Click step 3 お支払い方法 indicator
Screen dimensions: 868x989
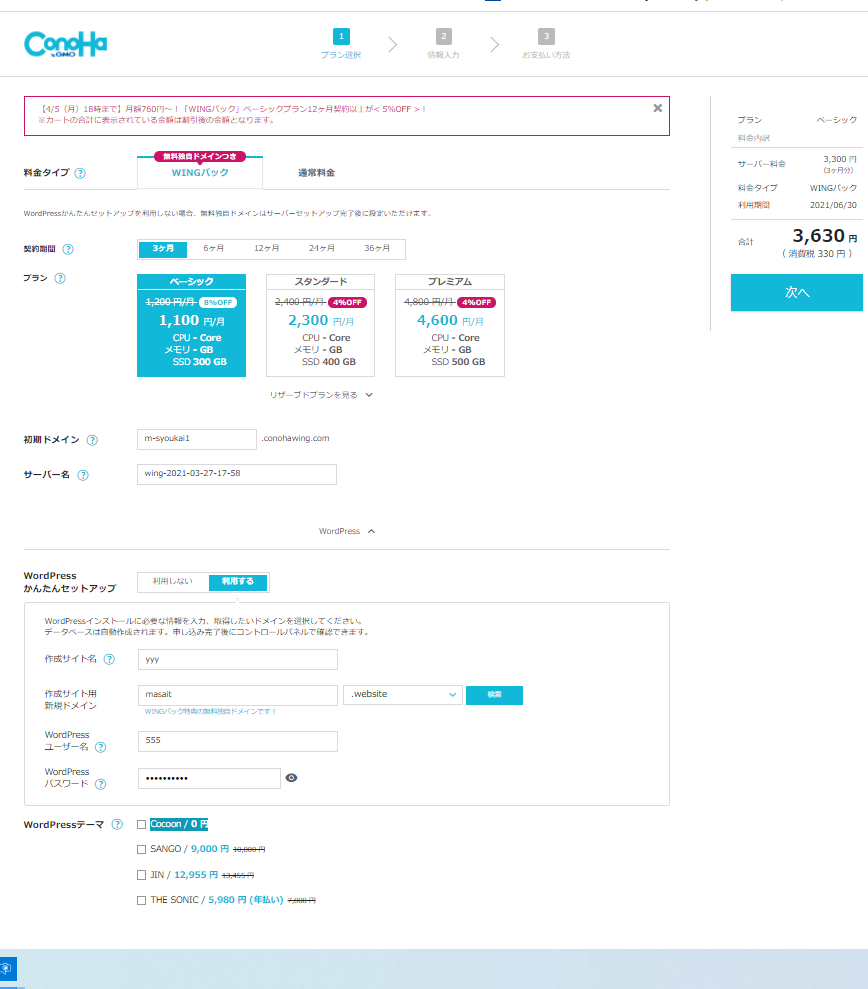(x=546, y=44)
